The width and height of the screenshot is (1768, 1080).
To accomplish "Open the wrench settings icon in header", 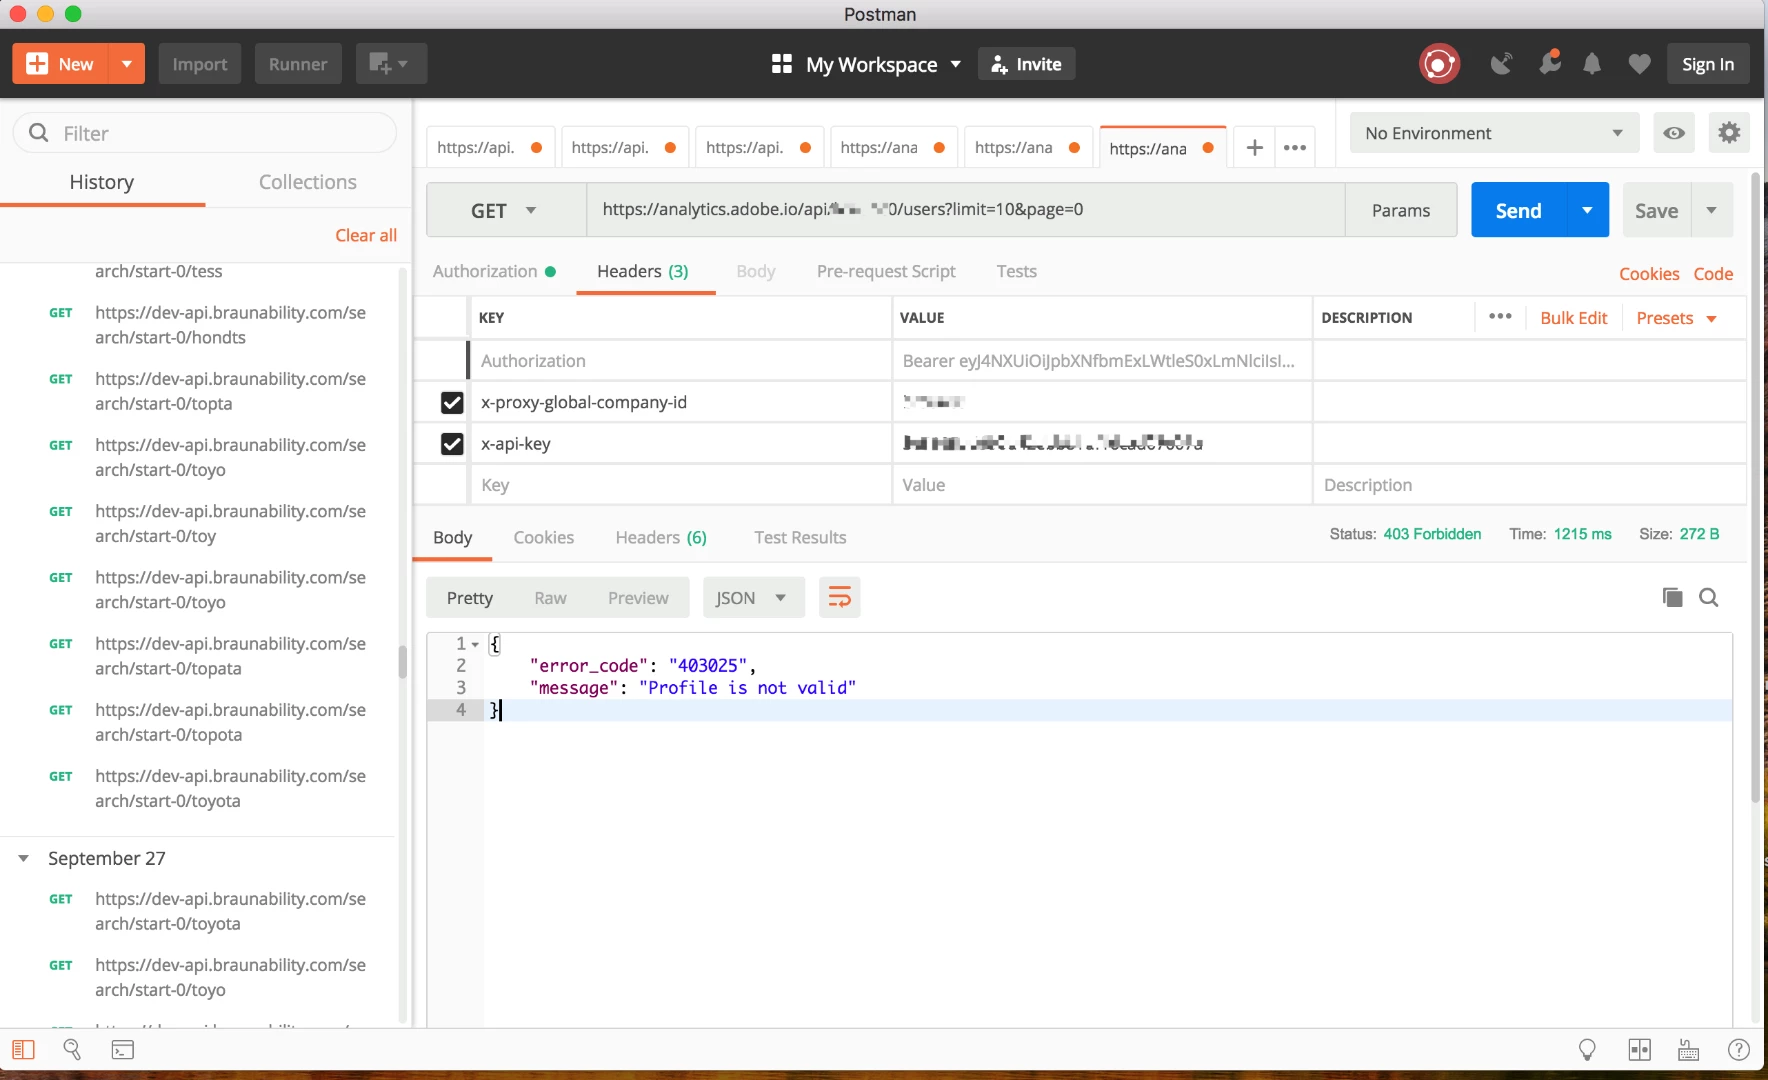I will (1550, 63).
